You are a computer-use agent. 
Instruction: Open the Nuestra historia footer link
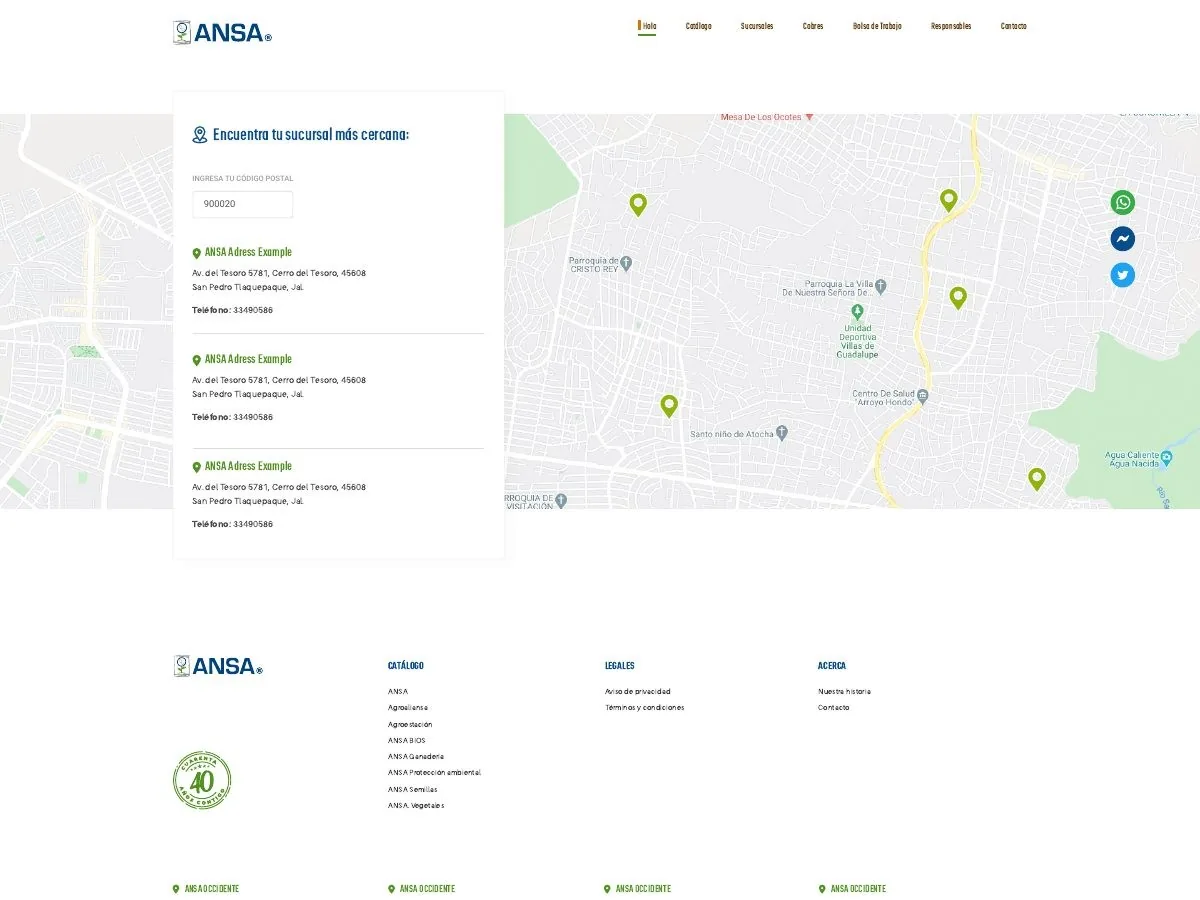pos(845,692)
